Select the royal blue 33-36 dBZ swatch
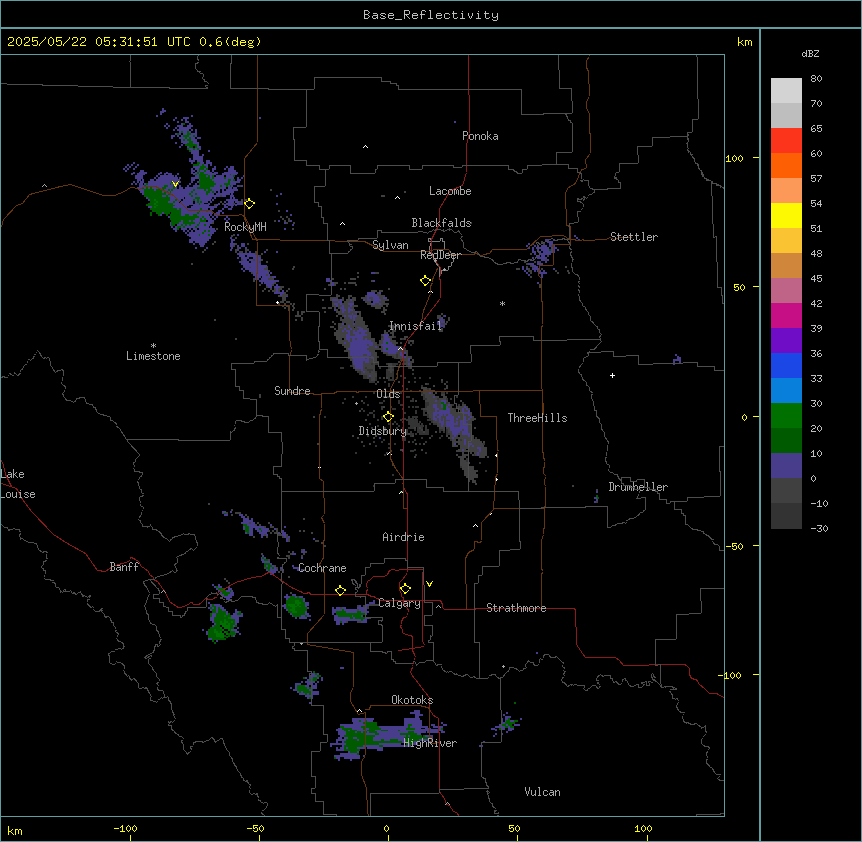Viewport: 862px width, 842px height. 786,365
